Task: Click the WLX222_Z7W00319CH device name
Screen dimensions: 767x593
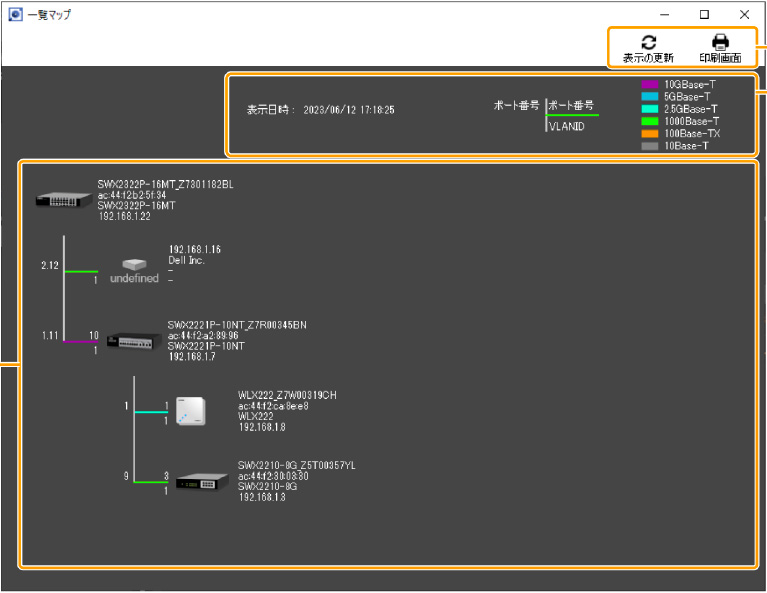Action: (287, 396)
